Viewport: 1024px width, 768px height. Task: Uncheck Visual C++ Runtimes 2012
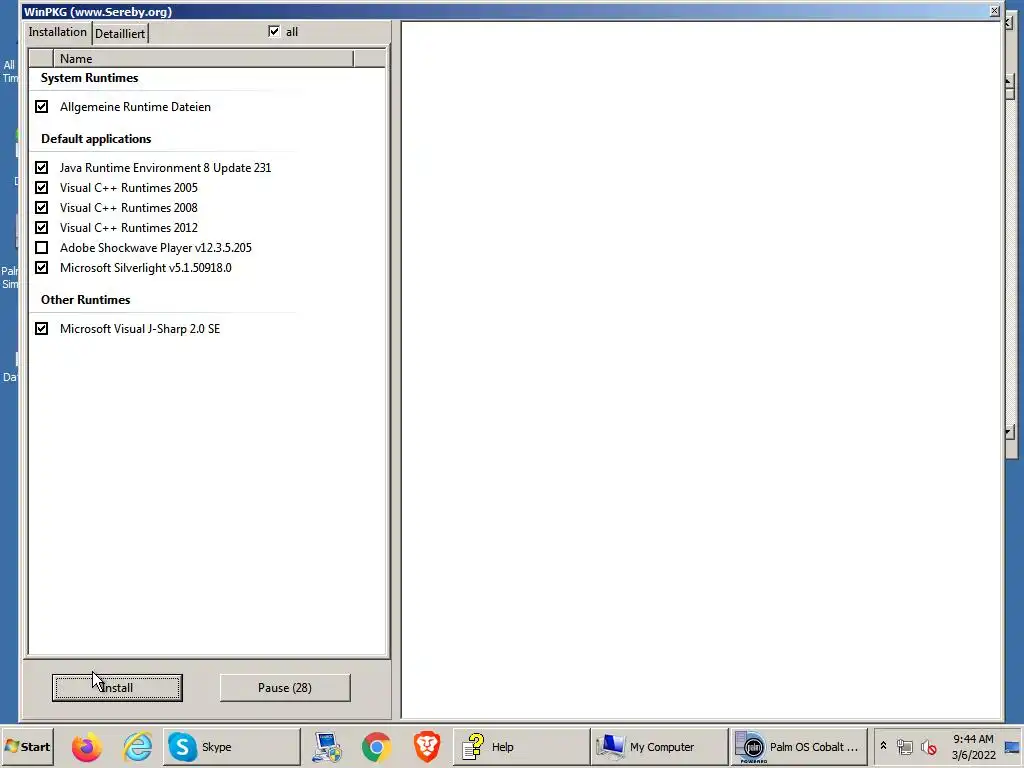42,227
